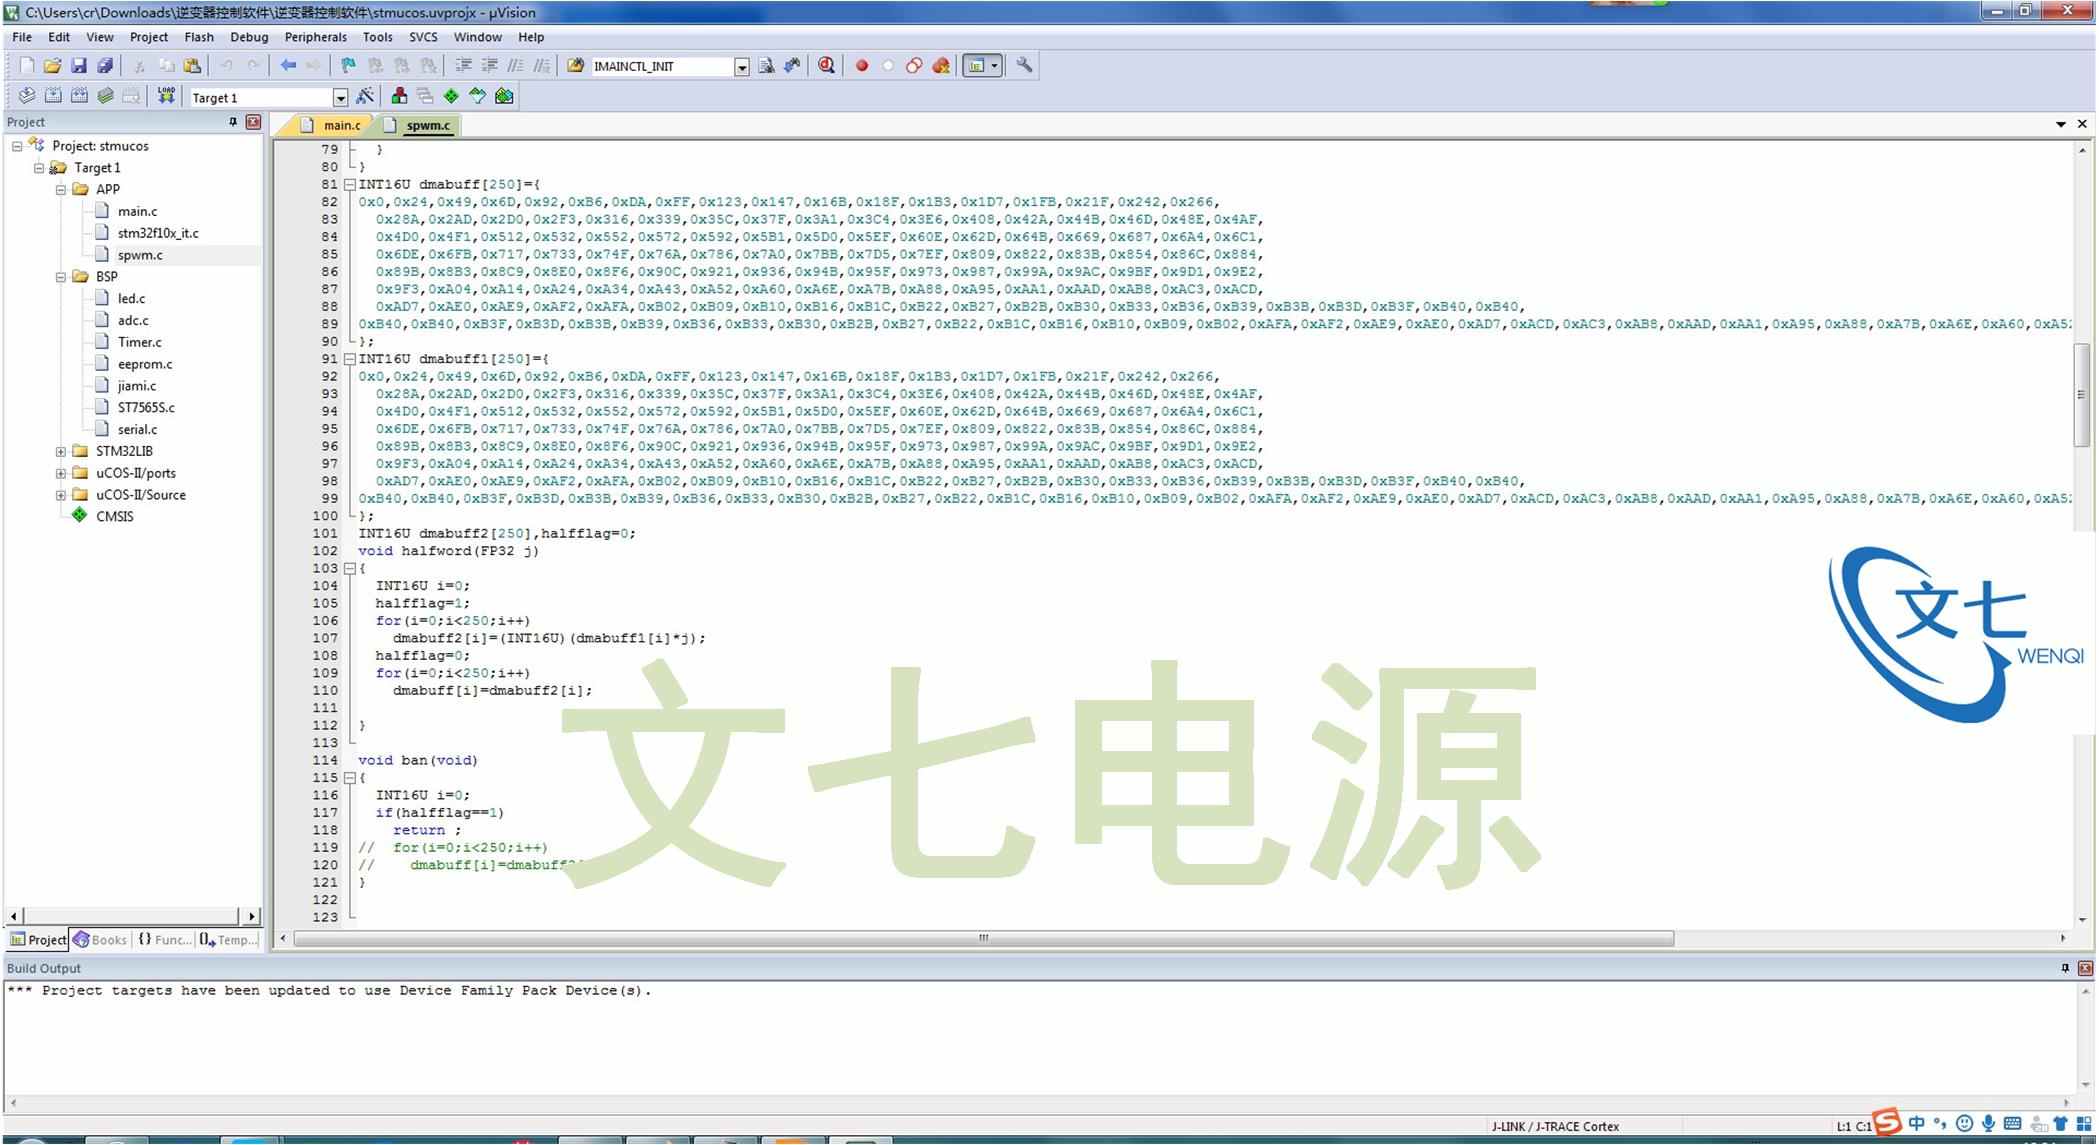
Task: Open the Target 1 selection dropdown
Action: 340,98
